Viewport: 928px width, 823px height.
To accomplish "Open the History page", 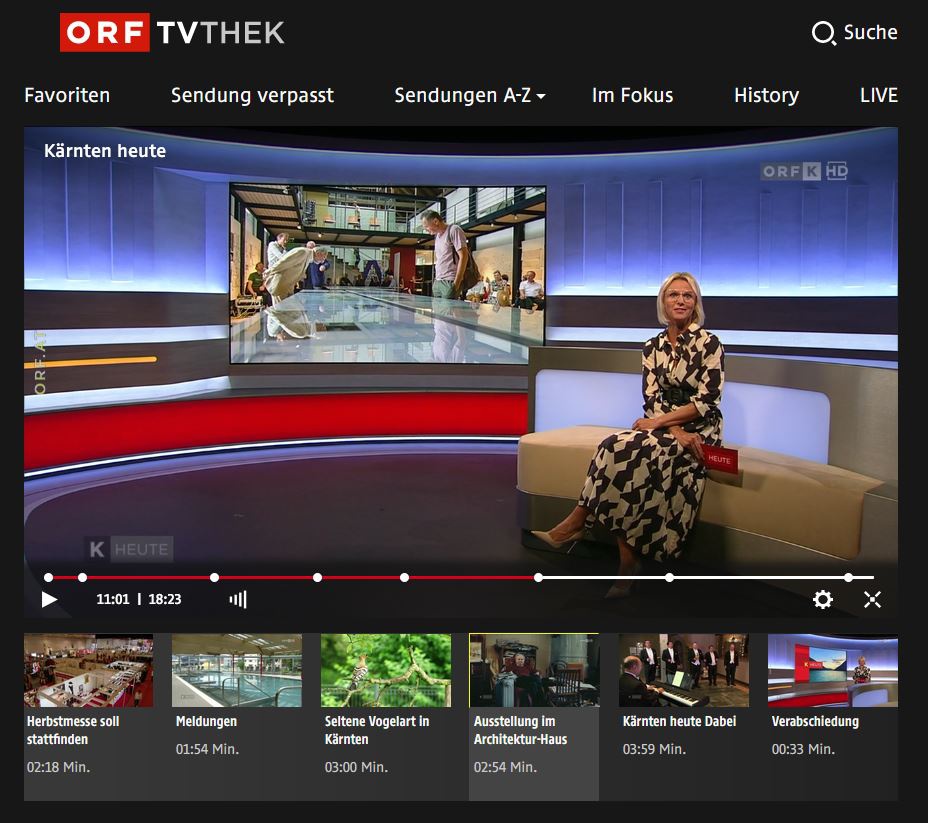I will (x=766, y=95).
